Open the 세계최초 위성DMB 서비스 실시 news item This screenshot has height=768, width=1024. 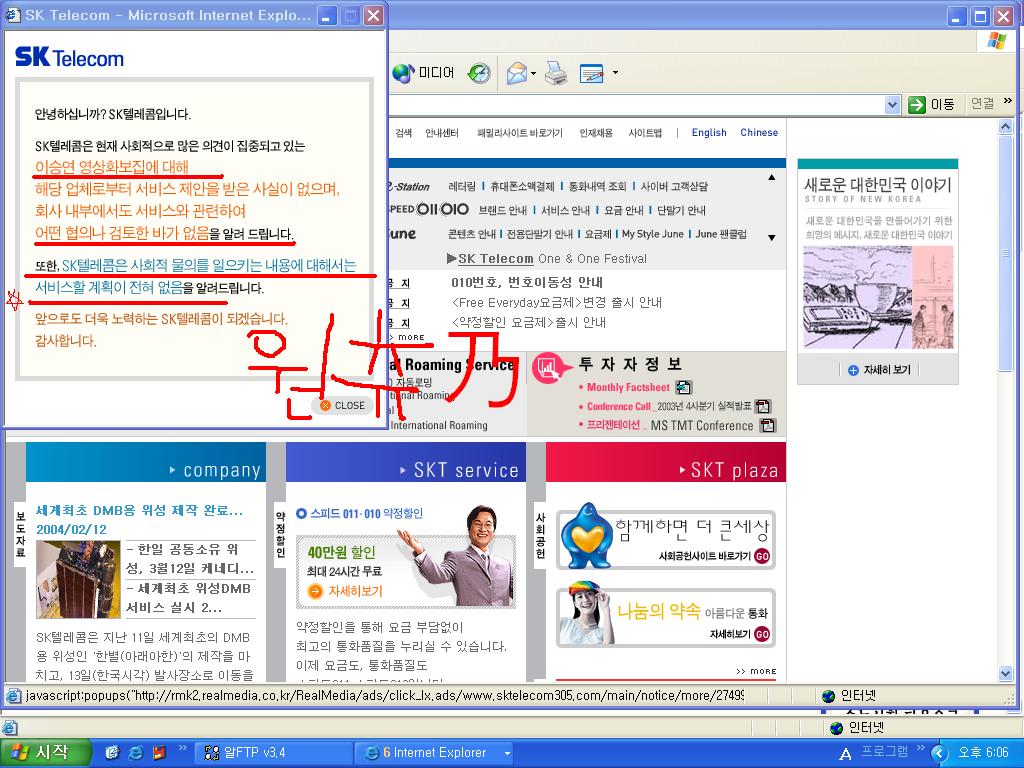coord(189,598)
